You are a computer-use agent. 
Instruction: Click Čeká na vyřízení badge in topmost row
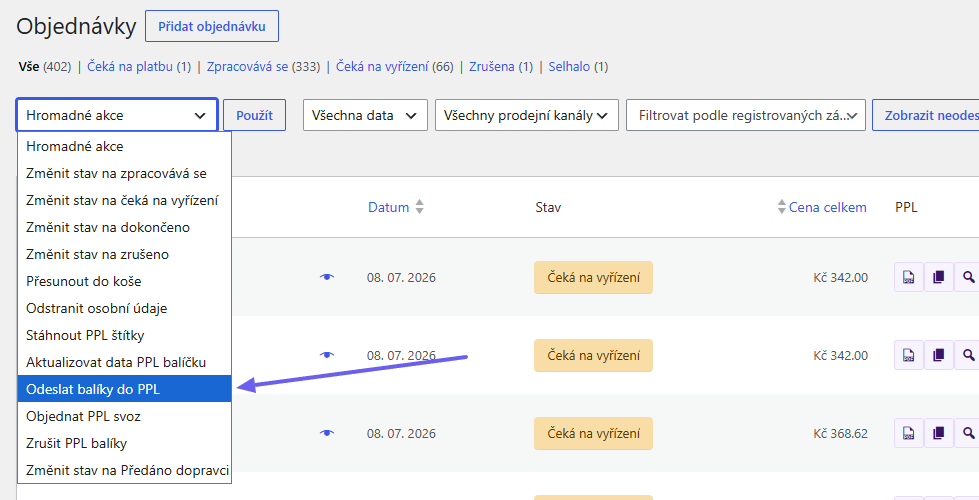(x=593, y=277)
